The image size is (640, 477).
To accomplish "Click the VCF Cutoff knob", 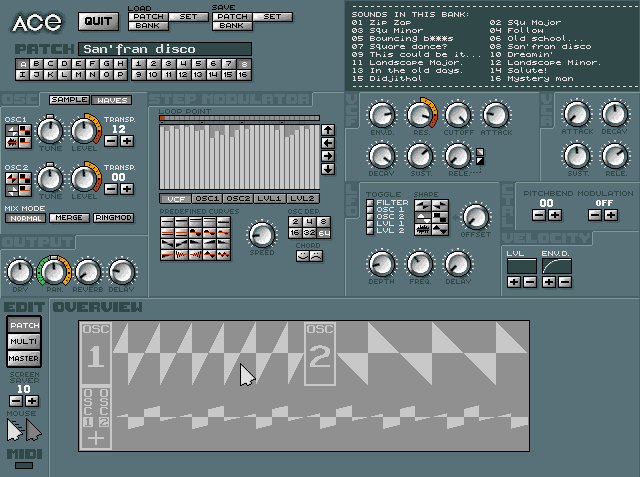I will click(458, 115).
